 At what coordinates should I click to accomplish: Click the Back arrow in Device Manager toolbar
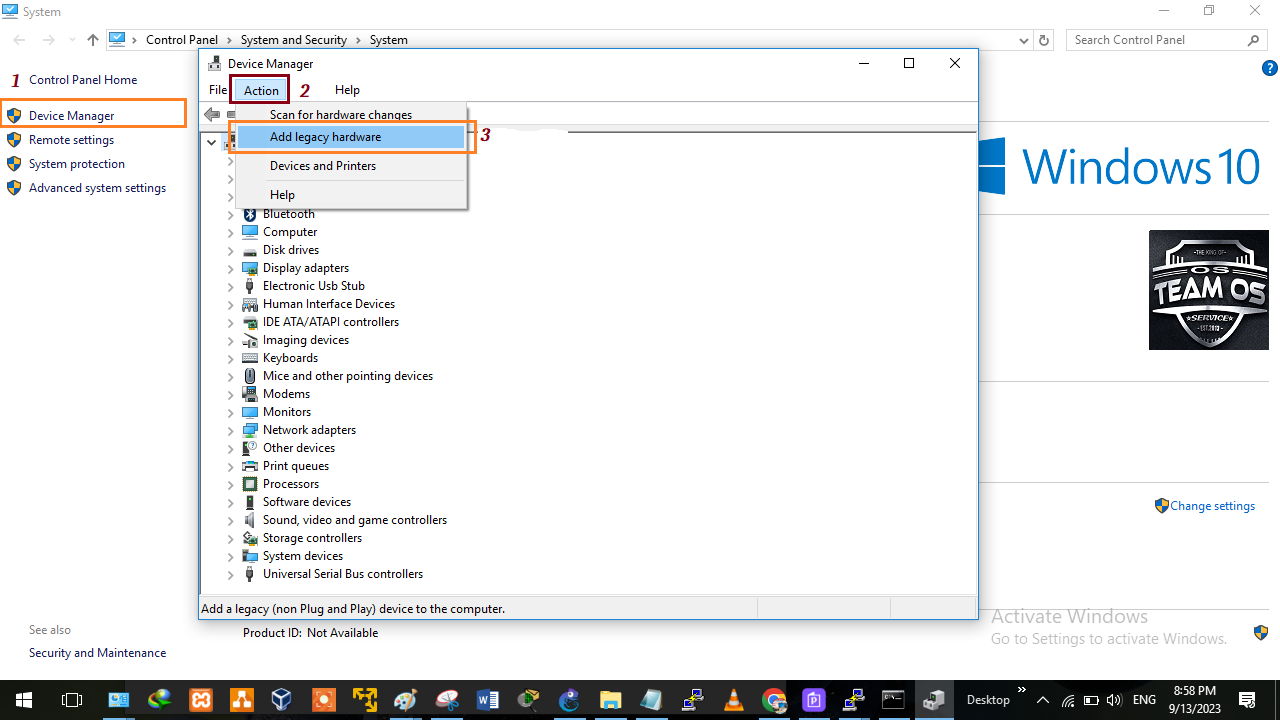[212, 115]
